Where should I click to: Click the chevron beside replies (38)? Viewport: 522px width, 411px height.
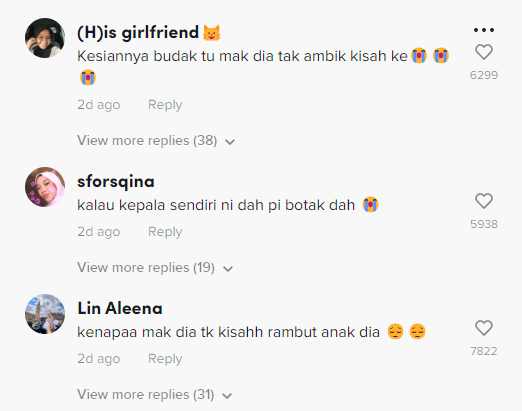[230, 142]
